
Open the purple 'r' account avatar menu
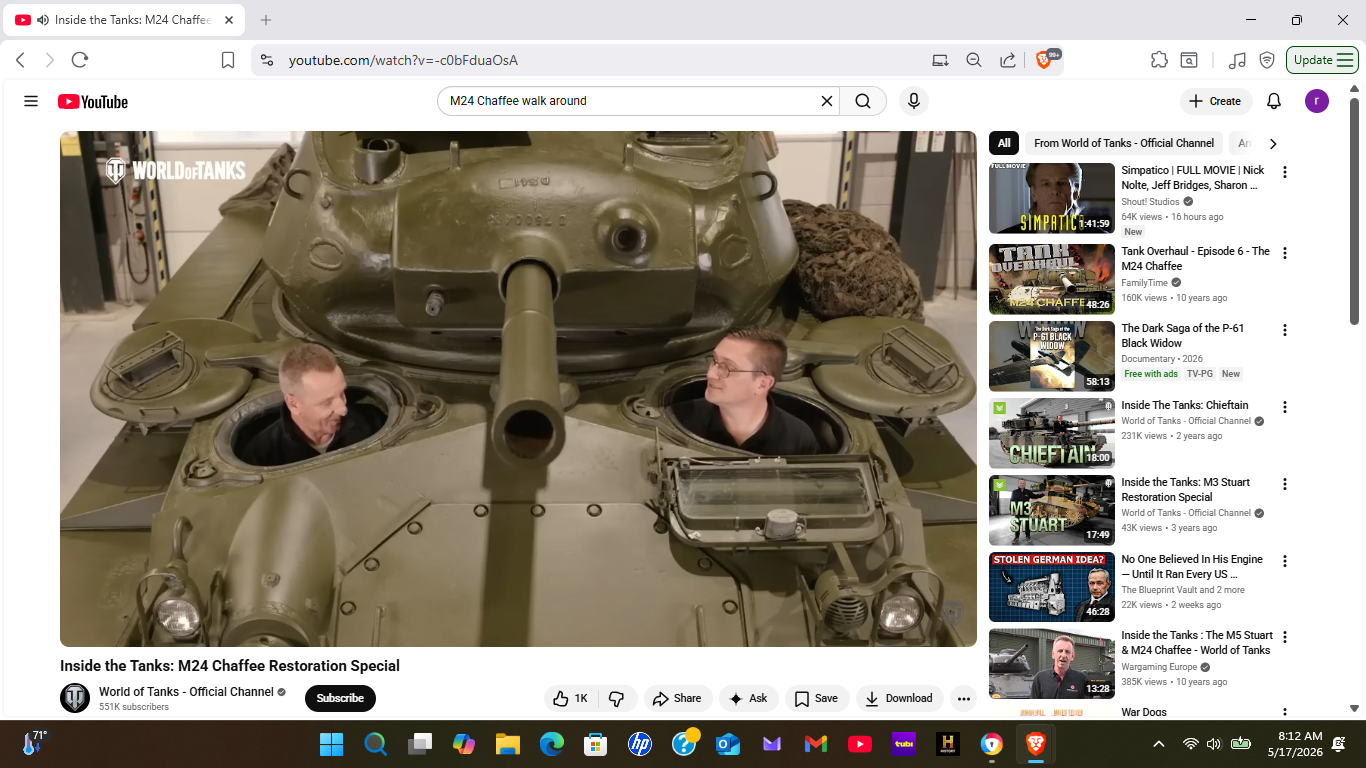(x=1317, y=101)
